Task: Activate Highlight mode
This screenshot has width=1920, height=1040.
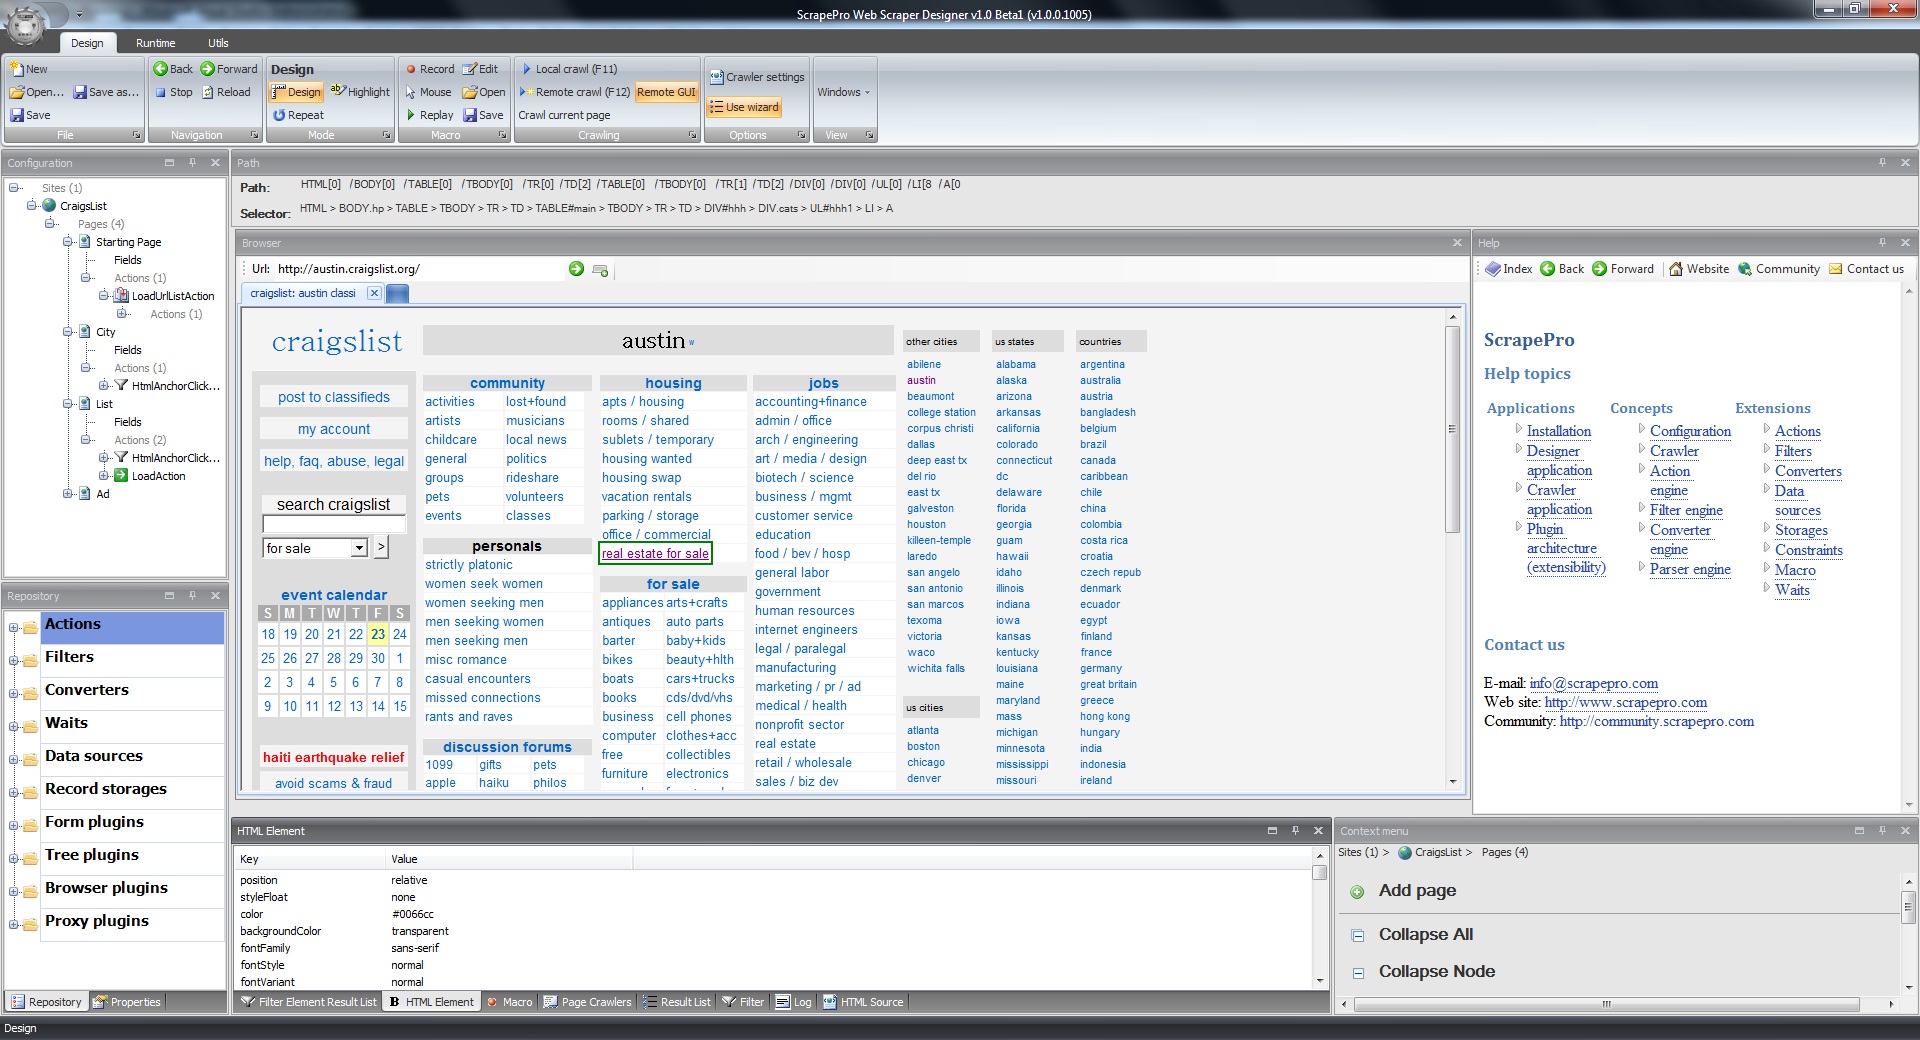Action: 360,92
